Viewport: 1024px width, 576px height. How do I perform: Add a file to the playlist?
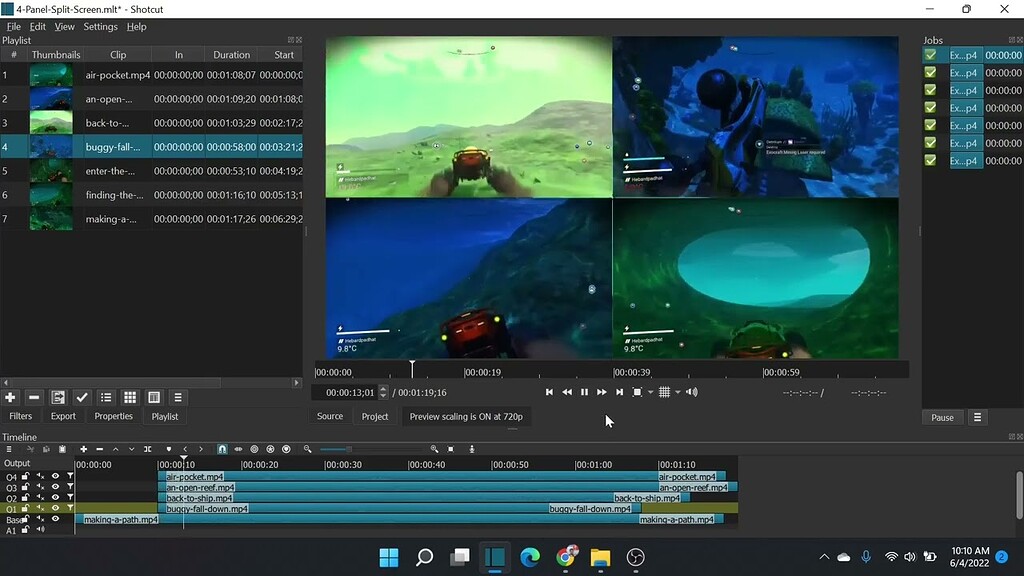tap(10, 399)
